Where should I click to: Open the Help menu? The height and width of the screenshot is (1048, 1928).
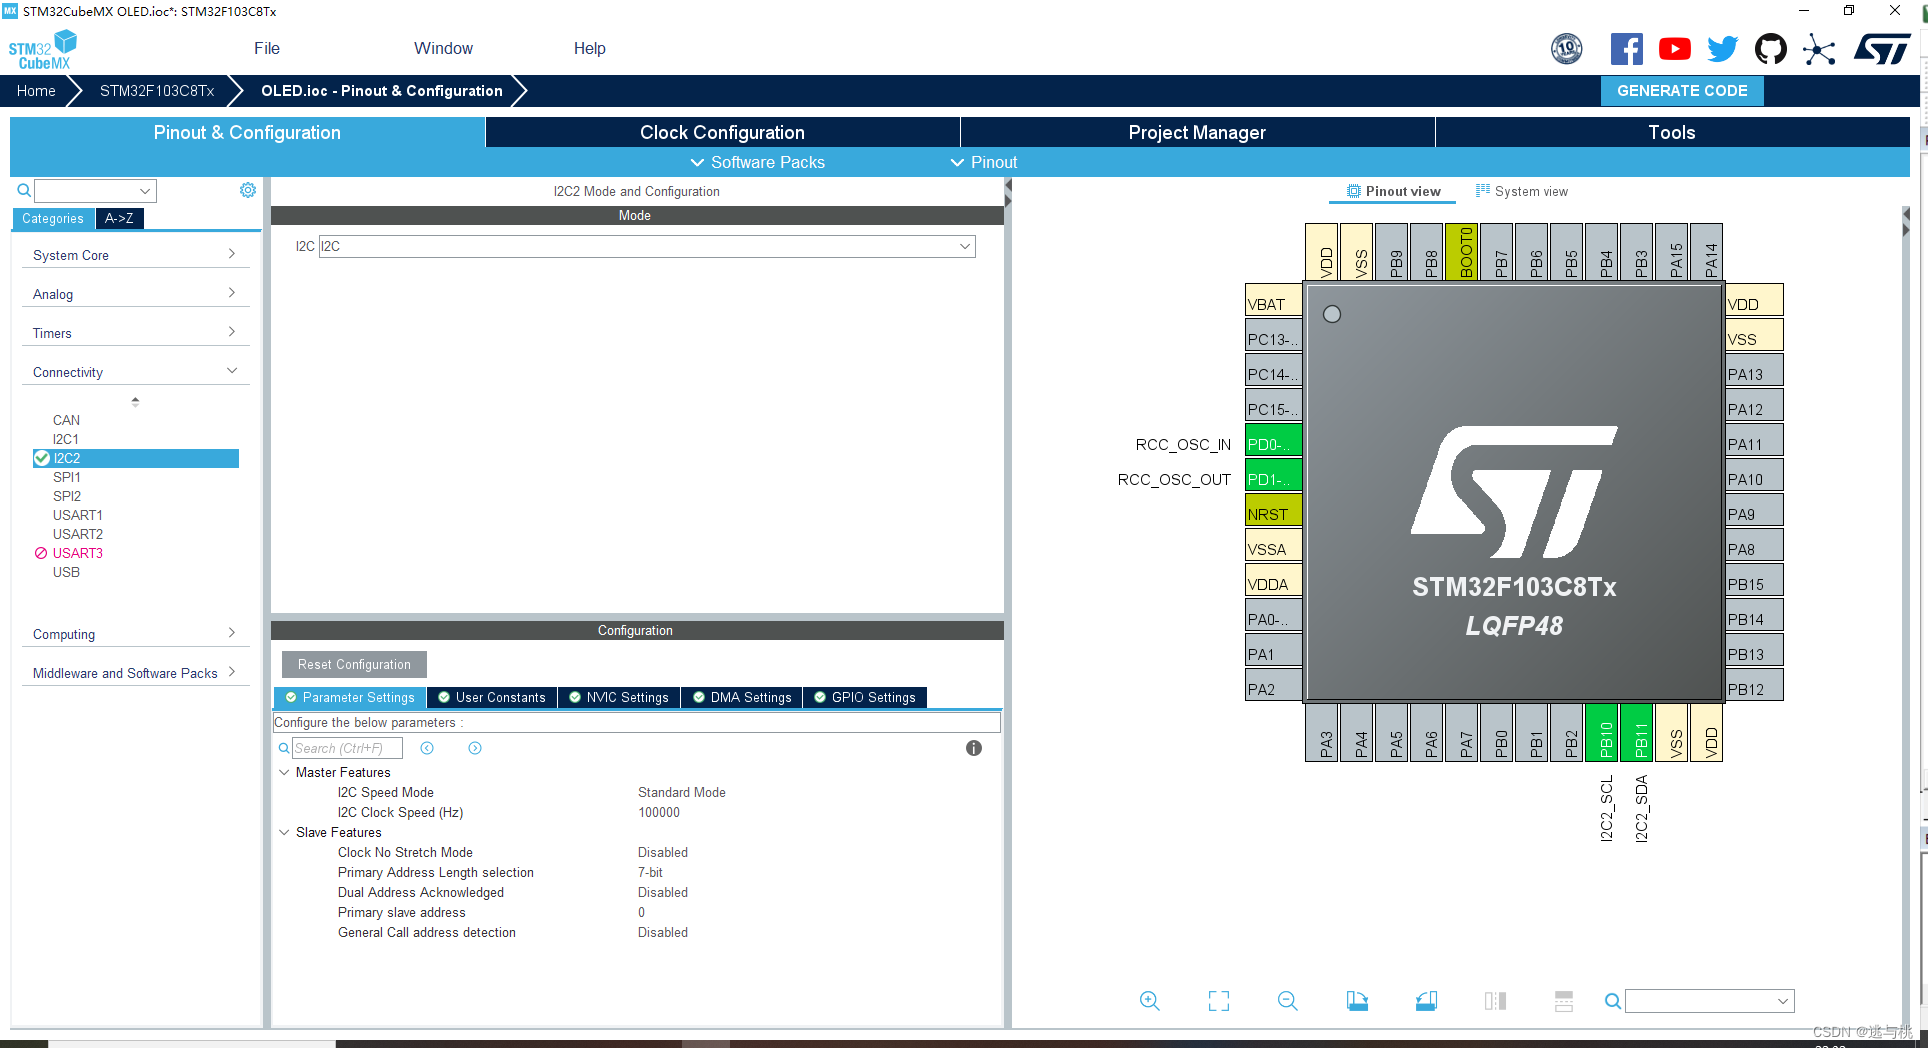tap(589, 48)
